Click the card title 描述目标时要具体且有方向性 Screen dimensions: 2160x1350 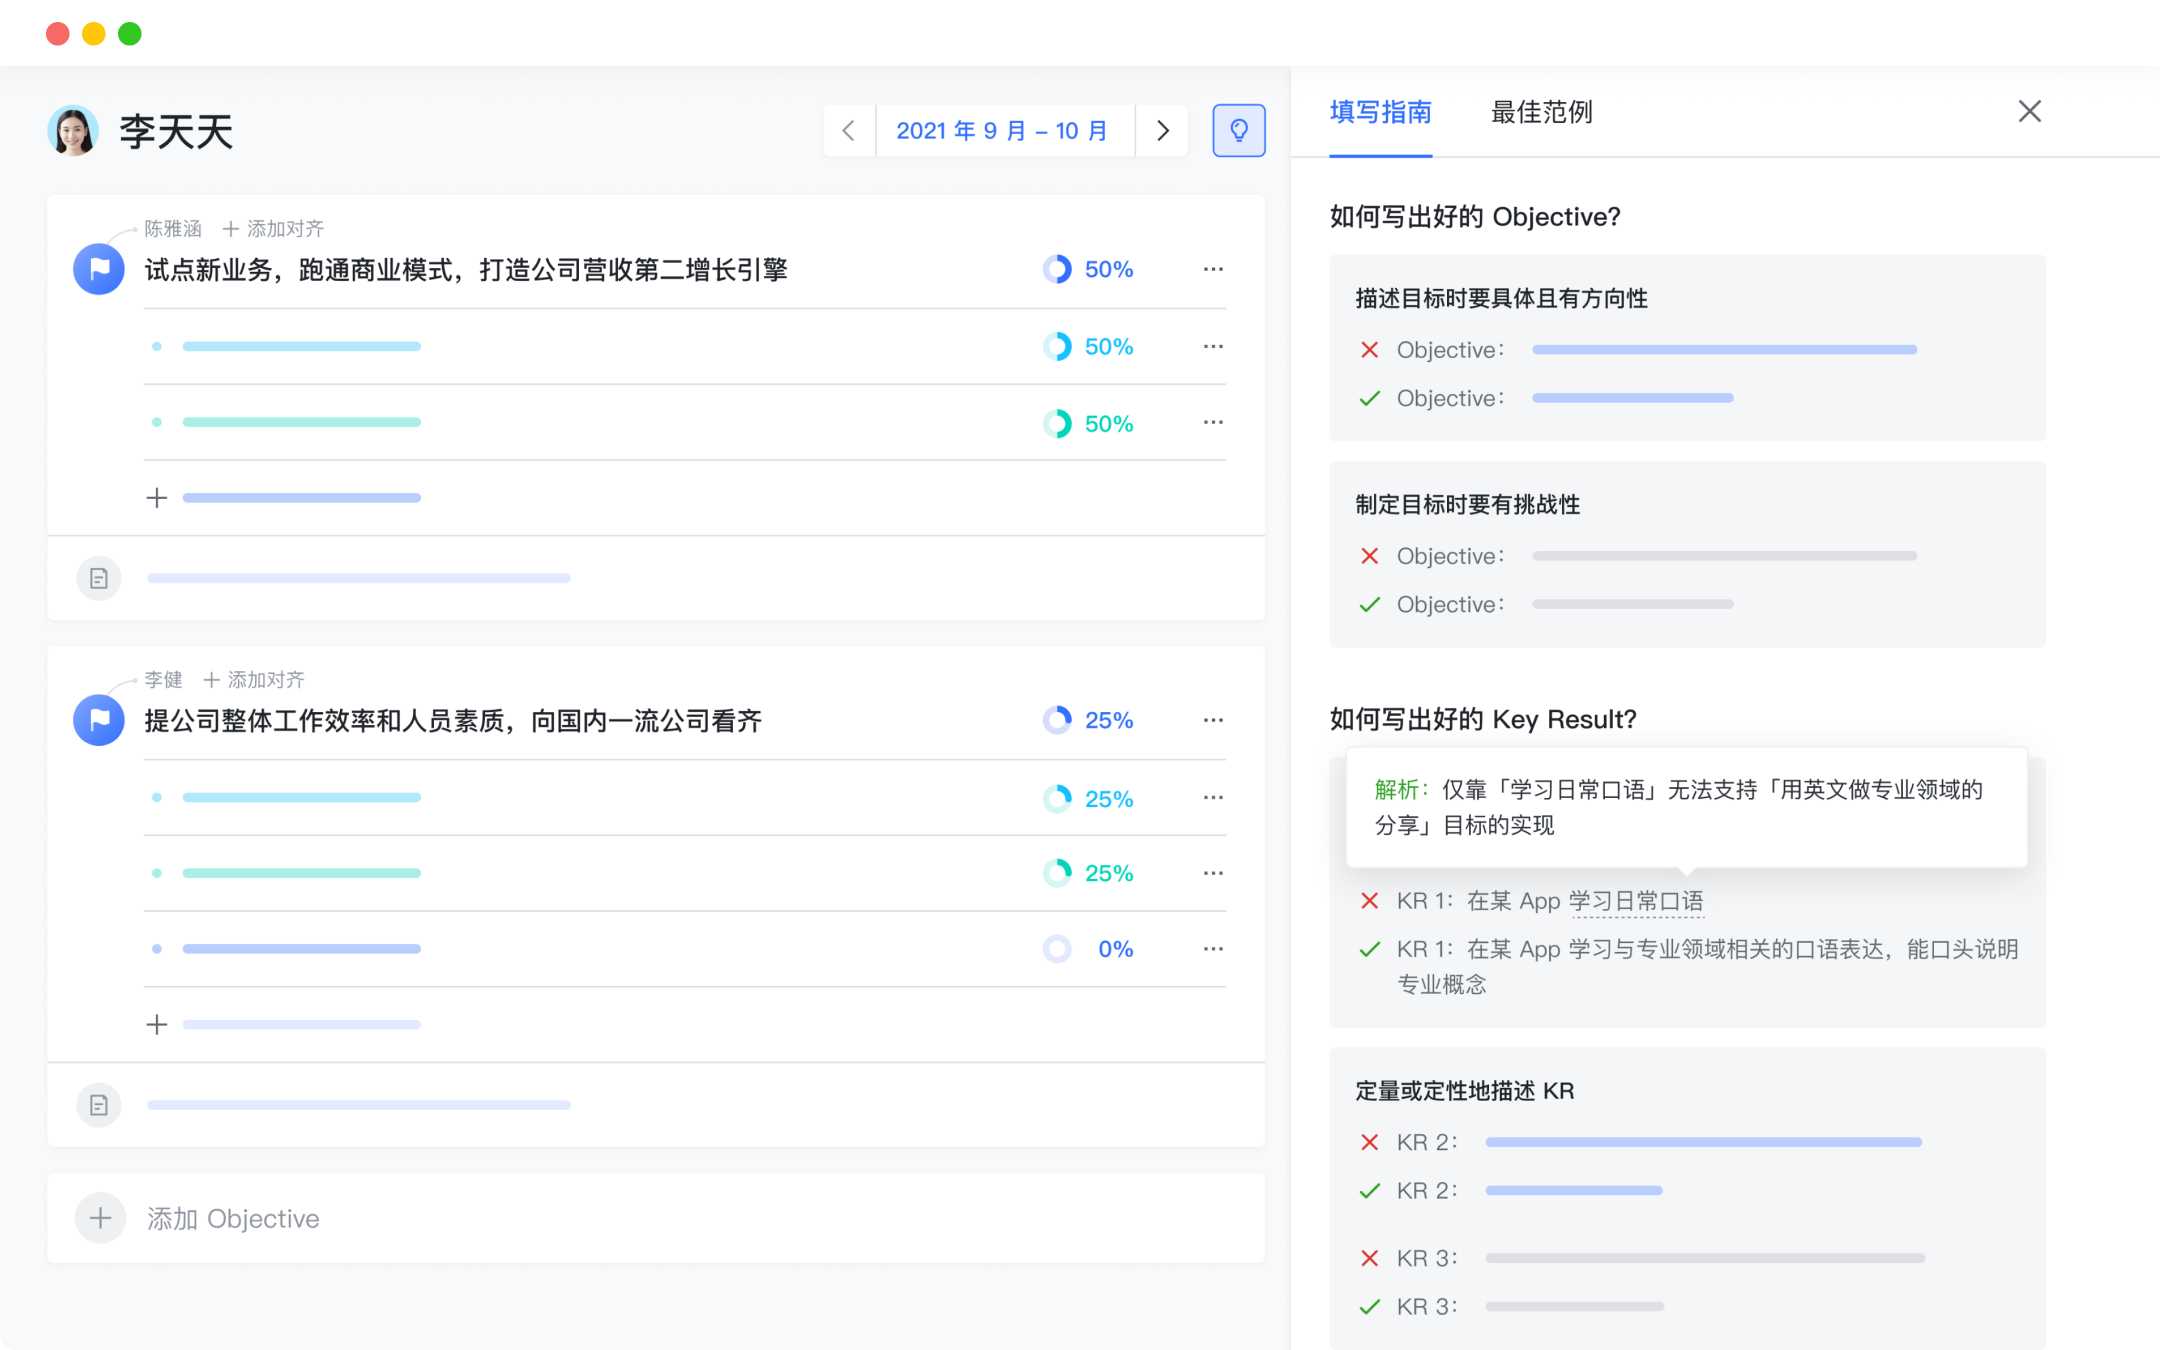click(x=1502, y=298)
